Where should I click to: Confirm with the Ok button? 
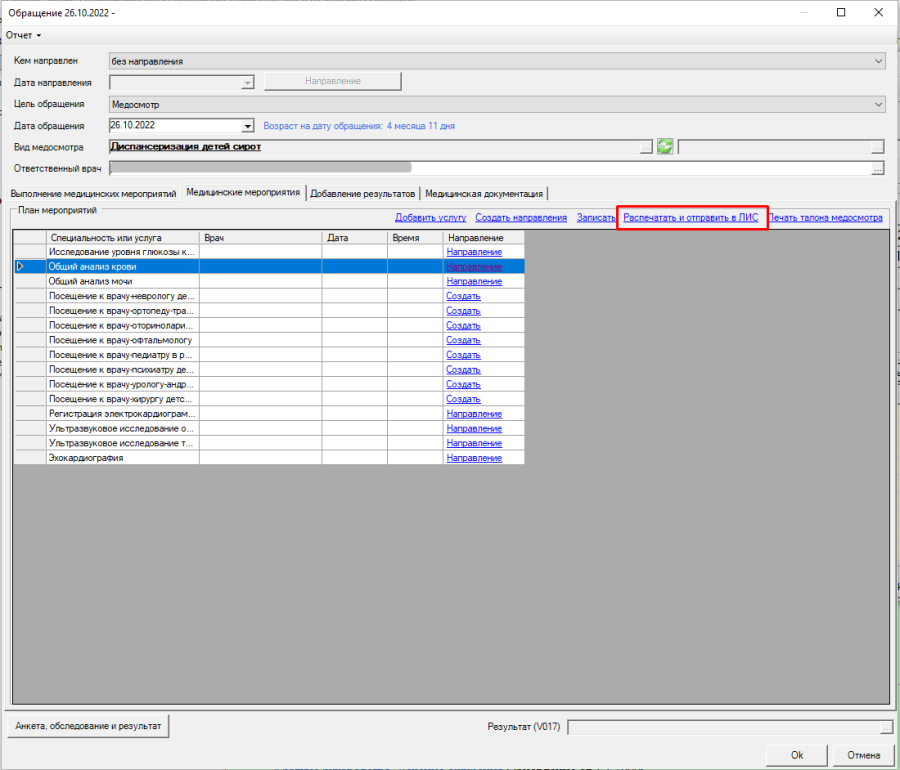pos(797,755)
